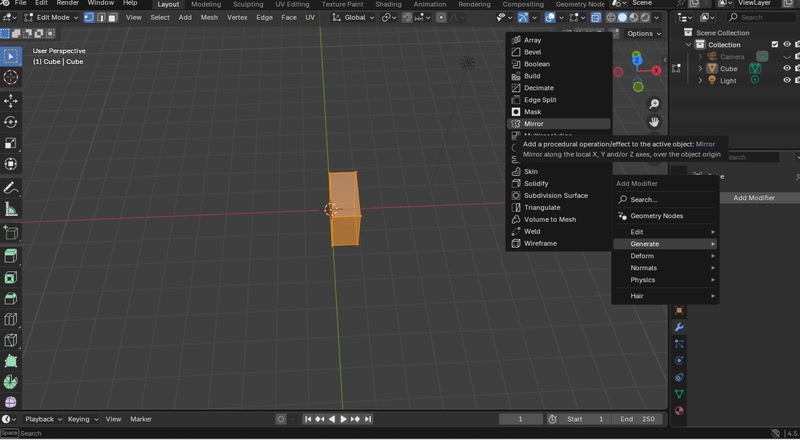Select the Annotate pencil tool
The image size is (800, 440).
tap(11, 188)
